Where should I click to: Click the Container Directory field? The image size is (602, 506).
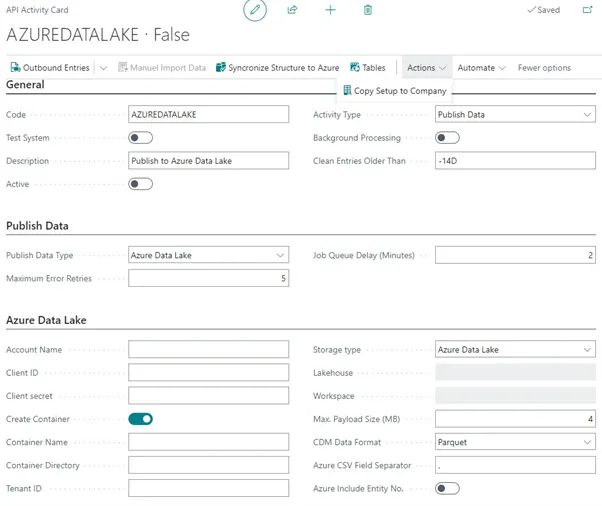coord(208,465)
